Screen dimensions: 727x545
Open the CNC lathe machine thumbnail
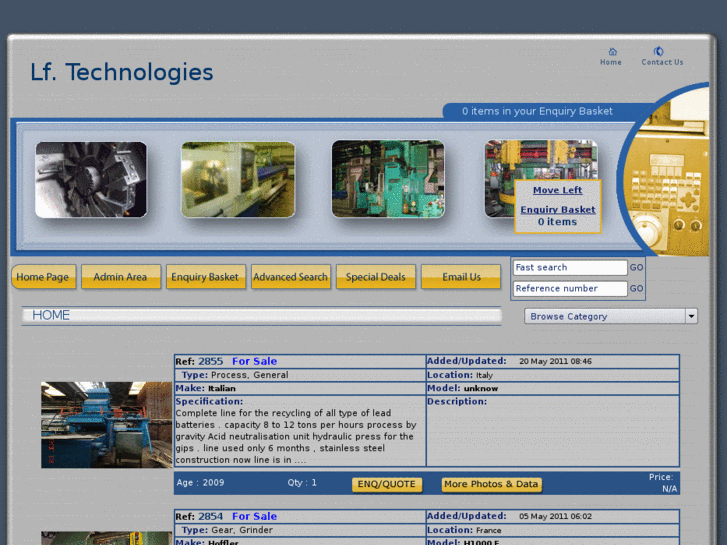pos(238,180)
